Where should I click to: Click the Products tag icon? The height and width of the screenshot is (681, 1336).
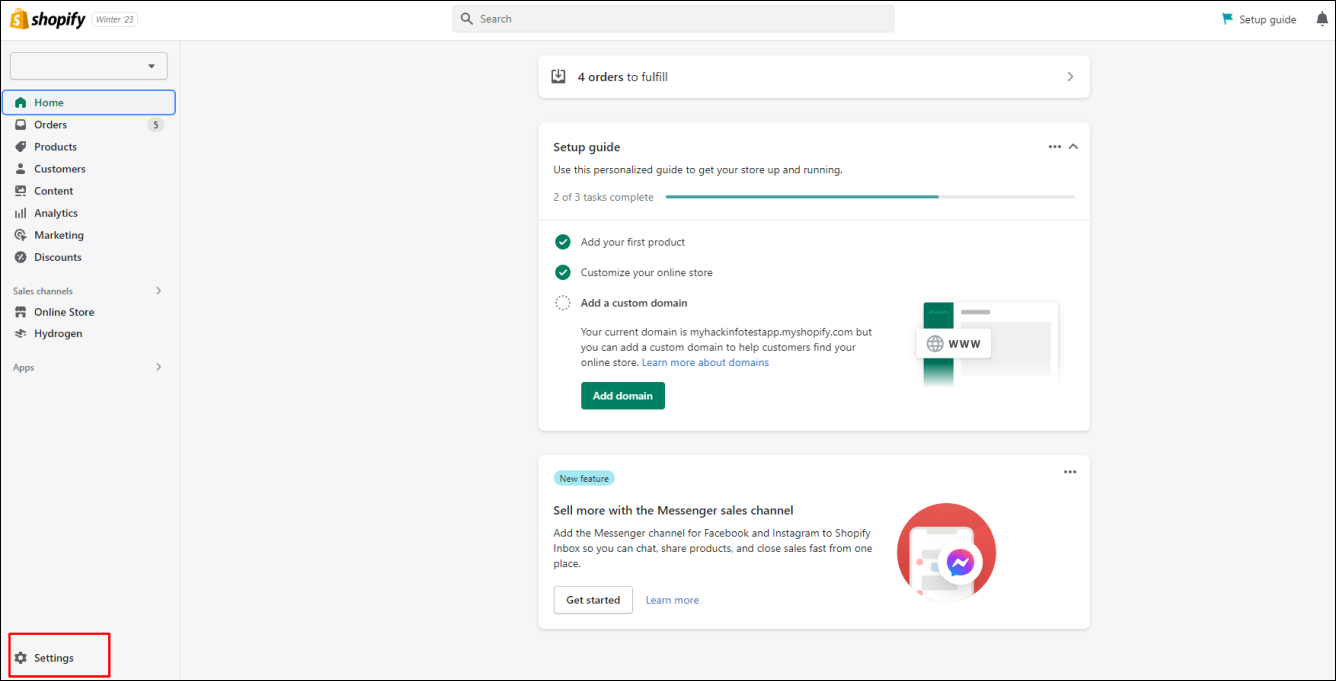coord(20,147)
